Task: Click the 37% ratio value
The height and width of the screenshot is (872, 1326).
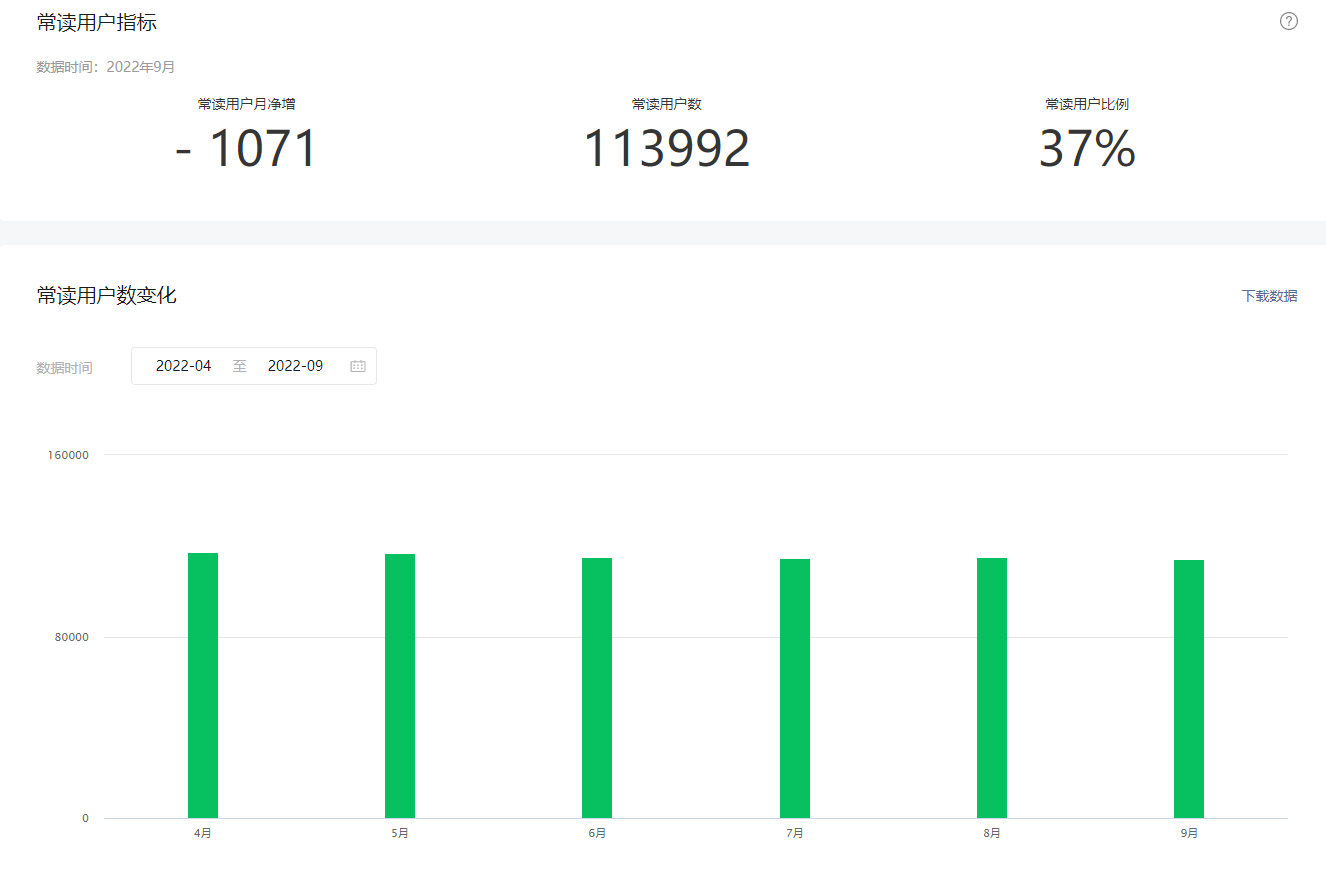Action: 1087,149
